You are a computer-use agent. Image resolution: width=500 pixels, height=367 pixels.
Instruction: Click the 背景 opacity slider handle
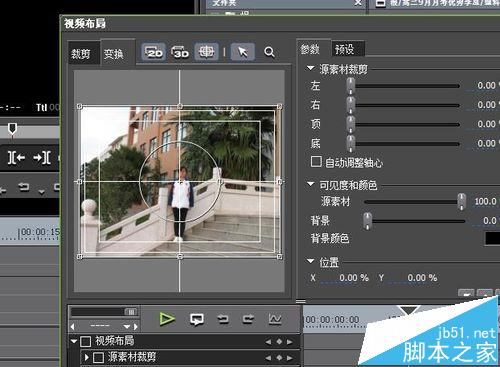coord(367,221)
